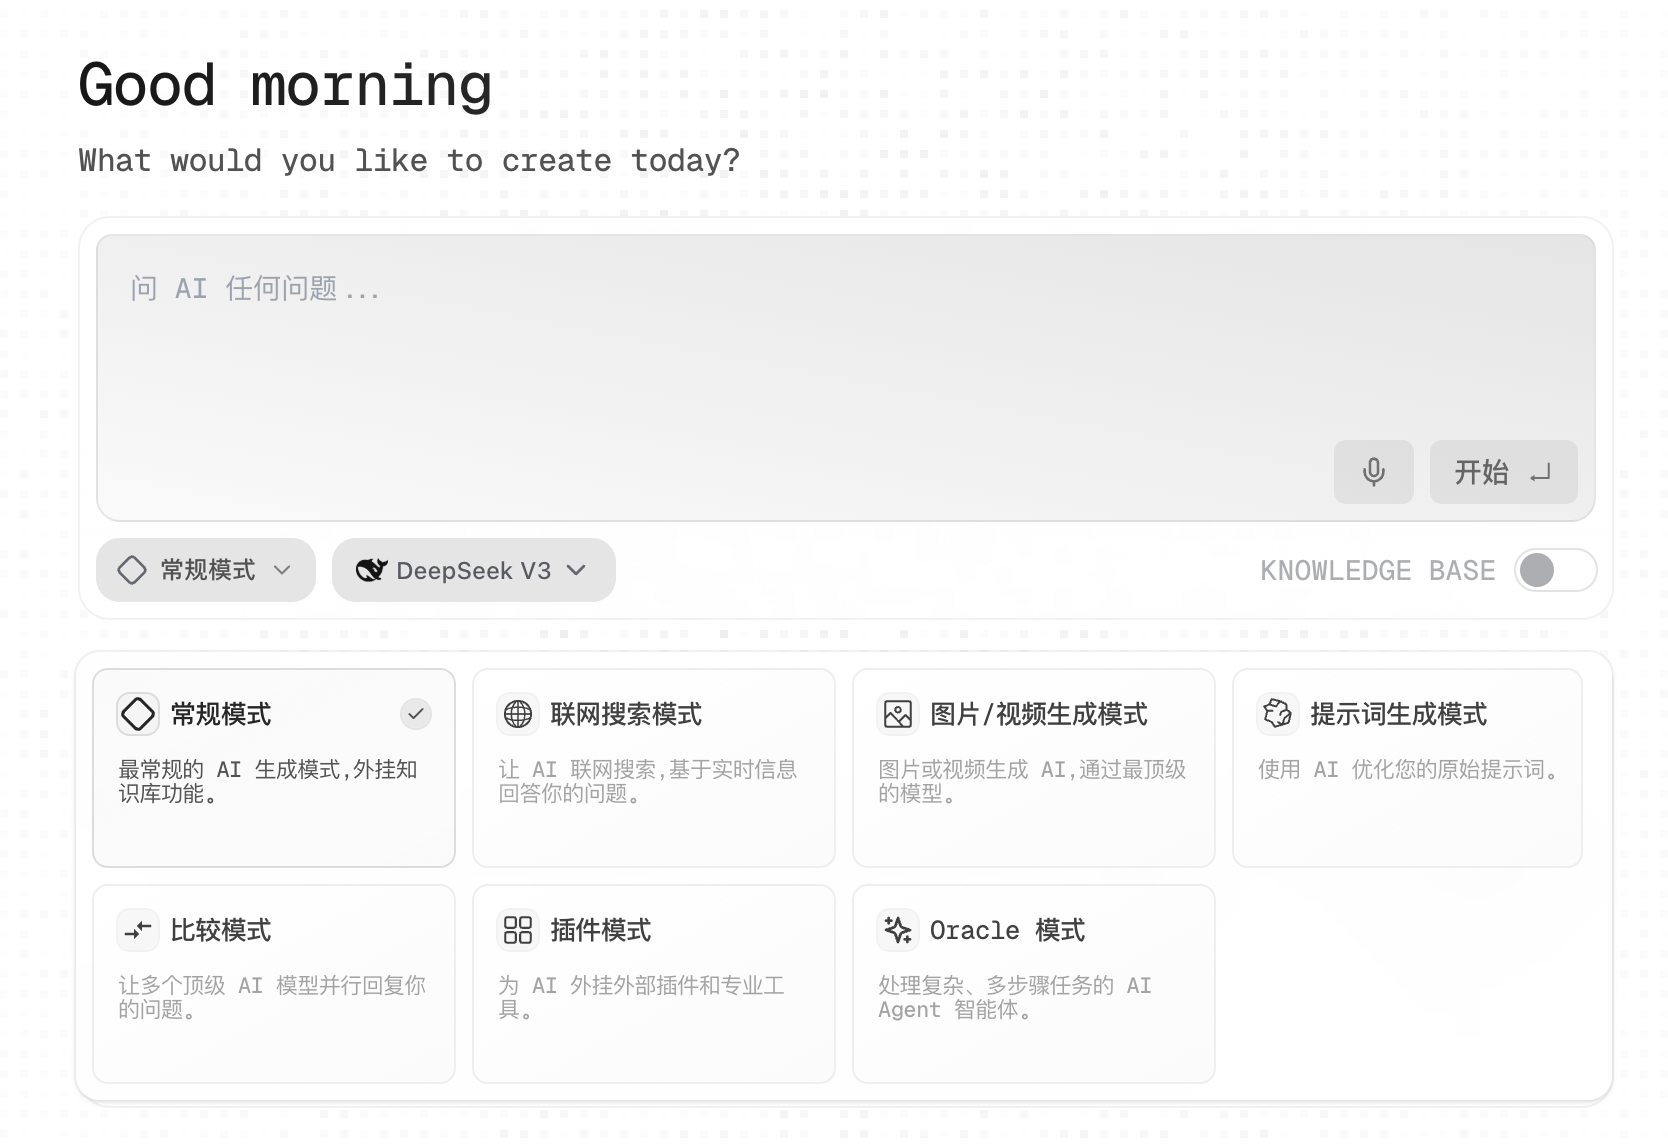Click description 处理复杂、多步骤任务的 AI Agent
1668x1148 pixels.
pos(1015,997)
